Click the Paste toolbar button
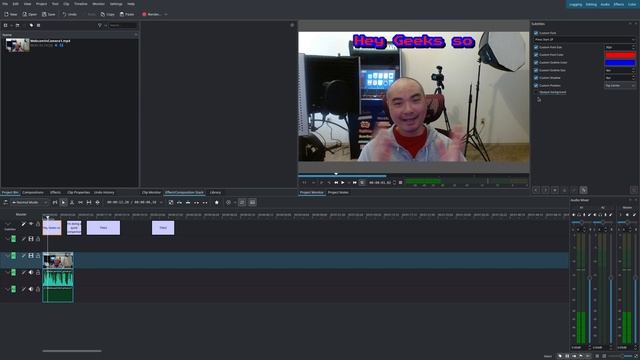Image resolution: width=640 pixels, height=360 pixels. [127, 14]
